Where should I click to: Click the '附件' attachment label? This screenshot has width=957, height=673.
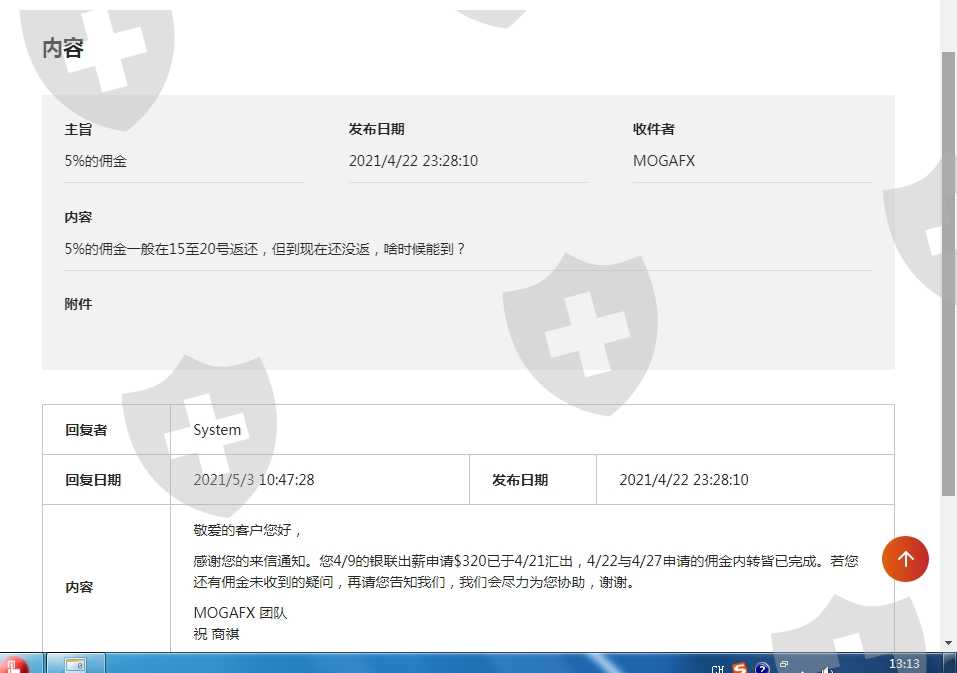tap(78, 304)
